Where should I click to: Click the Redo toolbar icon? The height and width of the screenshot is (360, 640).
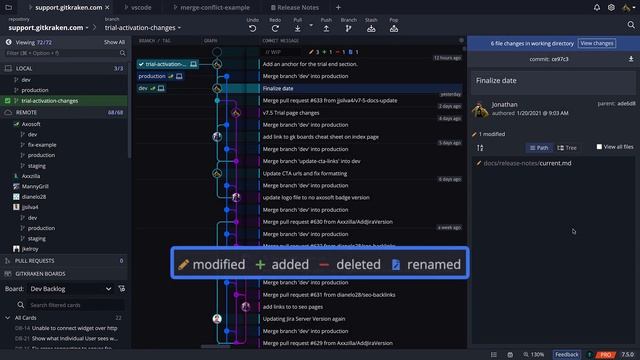[x=275, y=29]
